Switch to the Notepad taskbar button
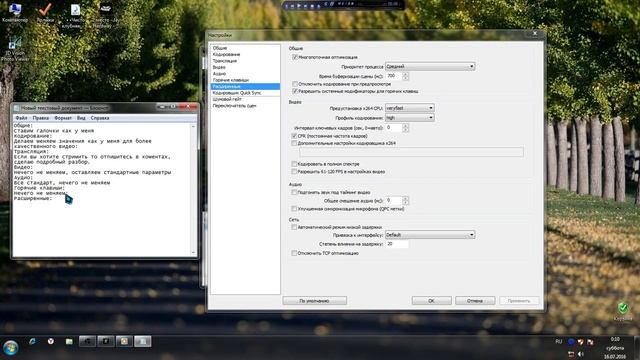640x360 pixels. pos(143,341)
